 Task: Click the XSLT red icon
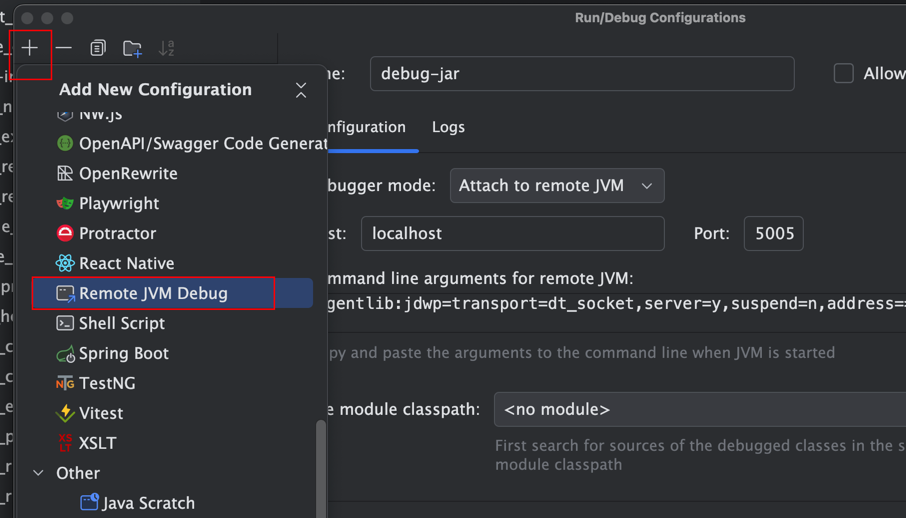[x=65, y=443]
